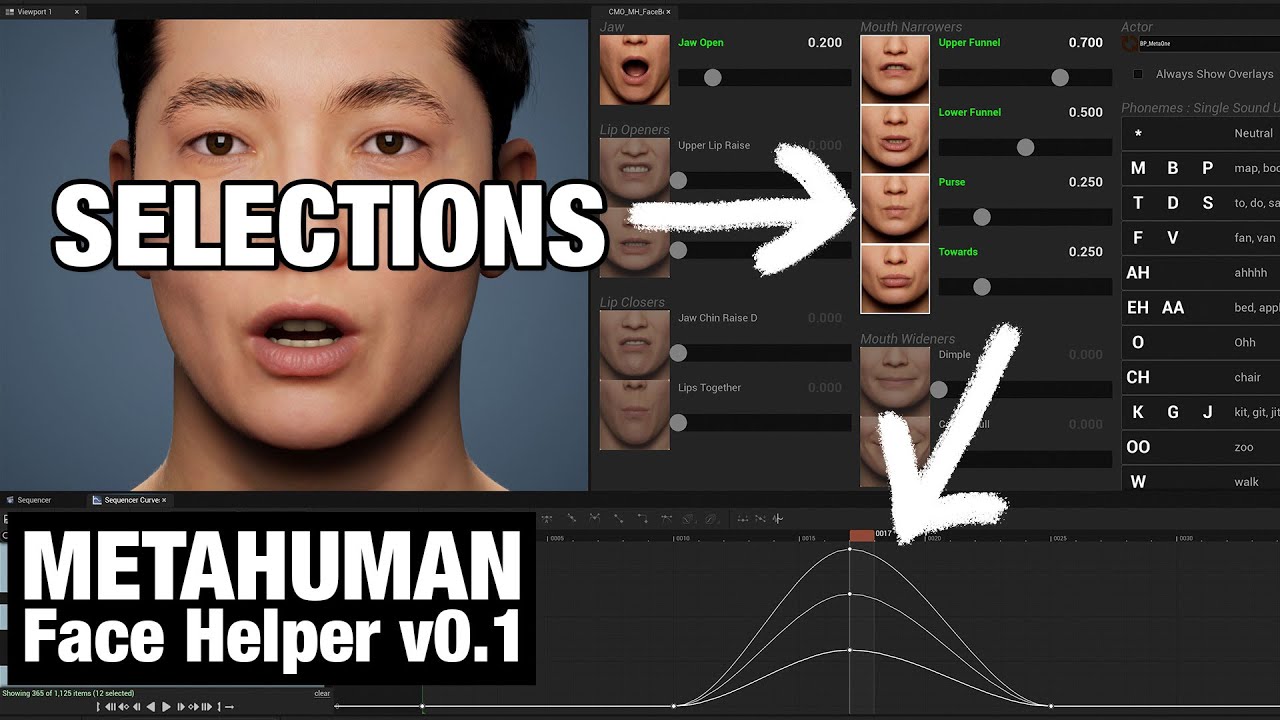Click the AA phoneme button
1280x720 pixels.
pyautogui.click(x=1173, y=308)
